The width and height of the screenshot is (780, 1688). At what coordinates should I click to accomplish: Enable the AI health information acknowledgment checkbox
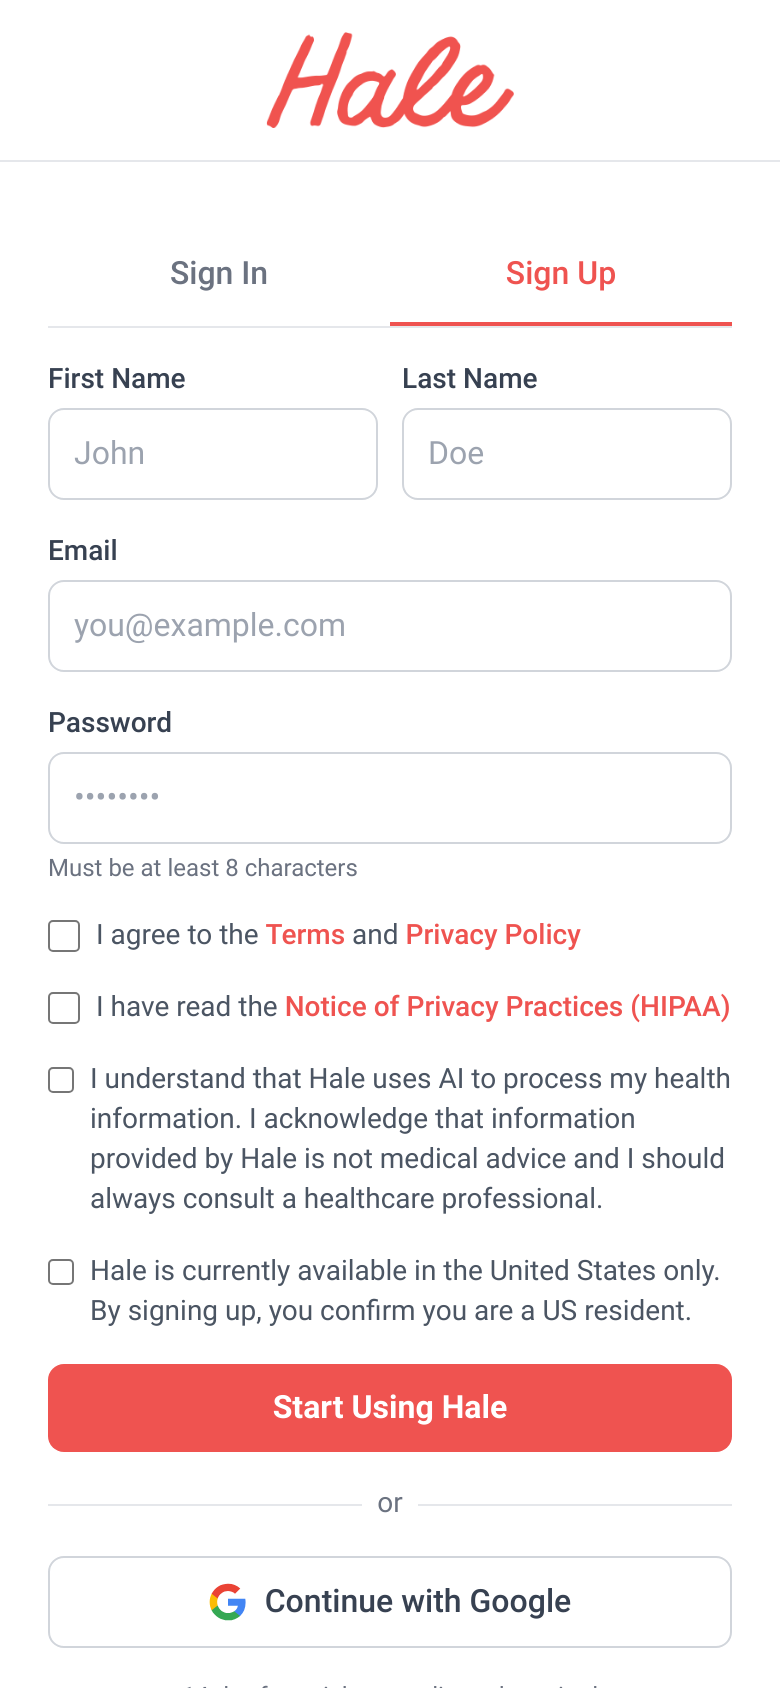pyautogui.click(x=61, y=1080)
